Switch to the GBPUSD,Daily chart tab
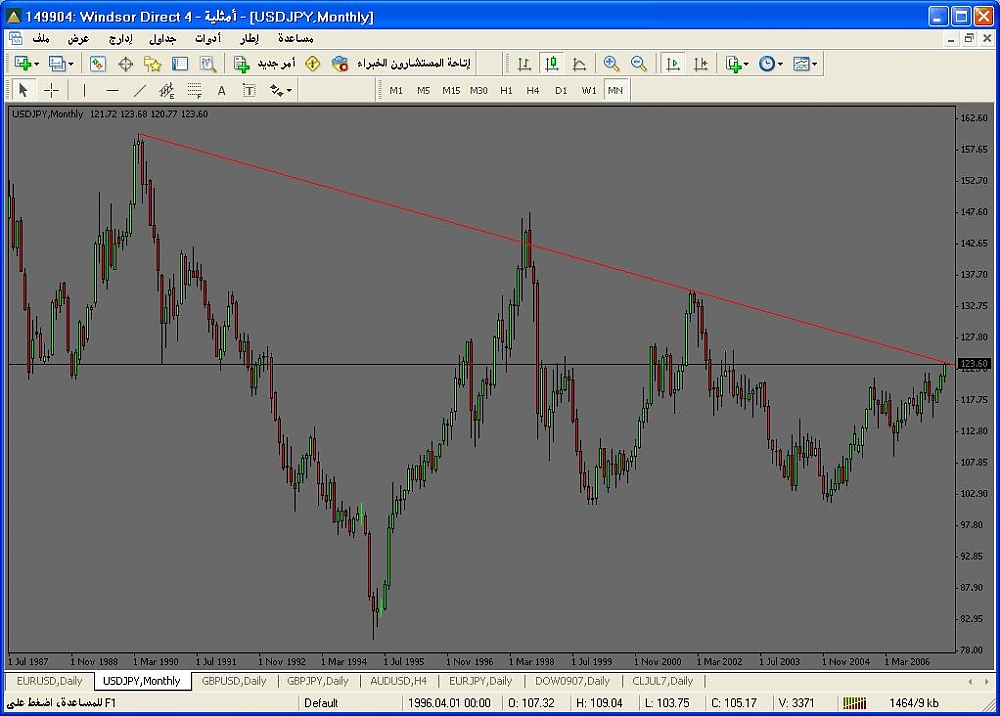 [234, 681]
